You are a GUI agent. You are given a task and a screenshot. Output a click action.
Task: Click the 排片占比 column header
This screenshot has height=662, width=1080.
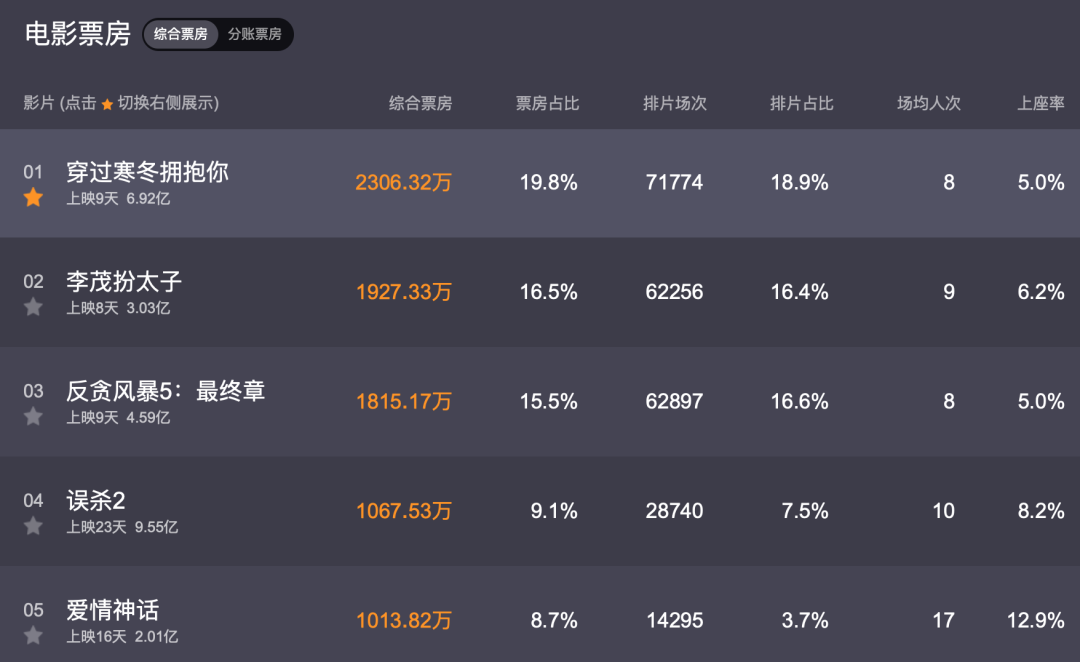(802, 103)
